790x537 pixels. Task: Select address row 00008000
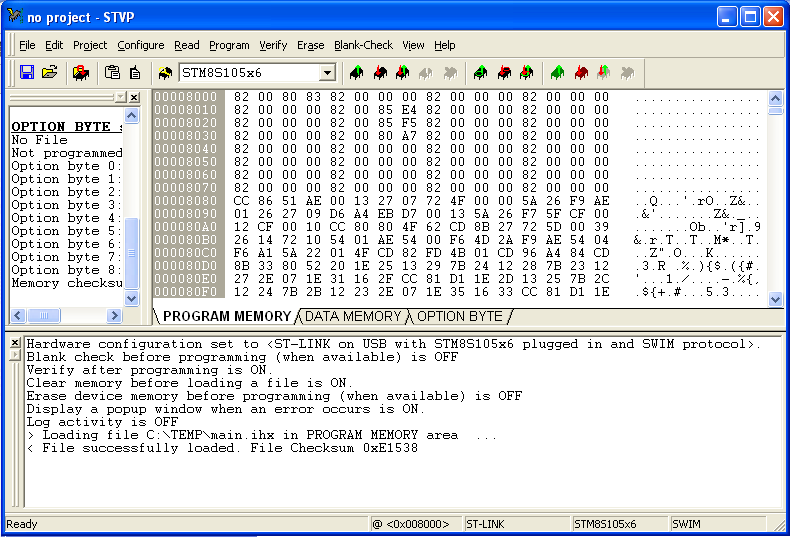point(186,97)
